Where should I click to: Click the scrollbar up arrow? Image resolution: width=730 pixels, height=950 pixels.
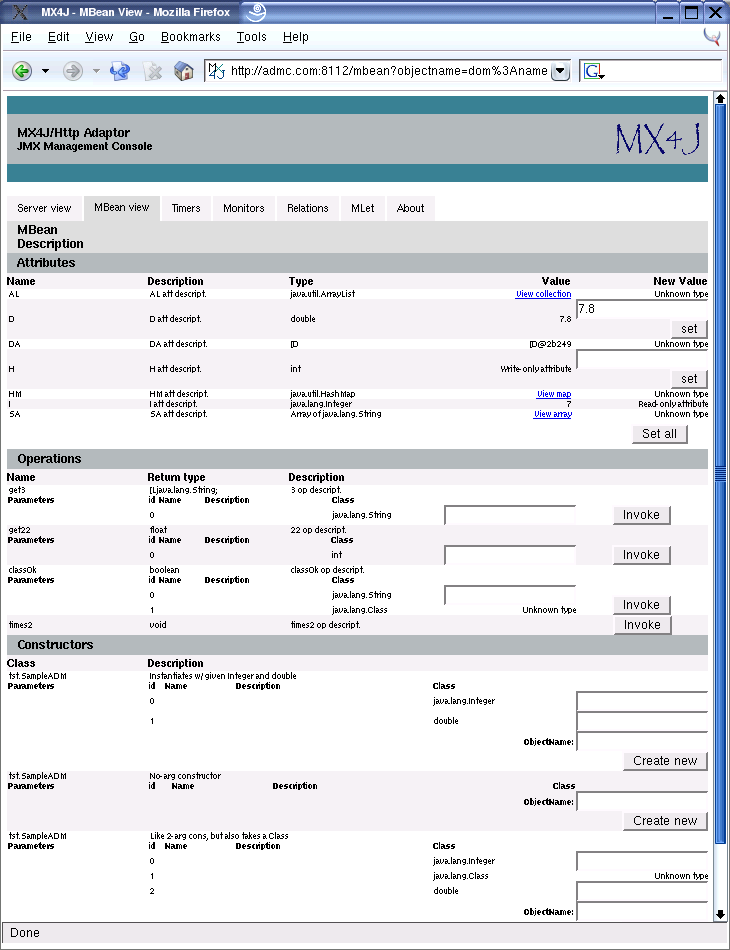pos(720,98)
